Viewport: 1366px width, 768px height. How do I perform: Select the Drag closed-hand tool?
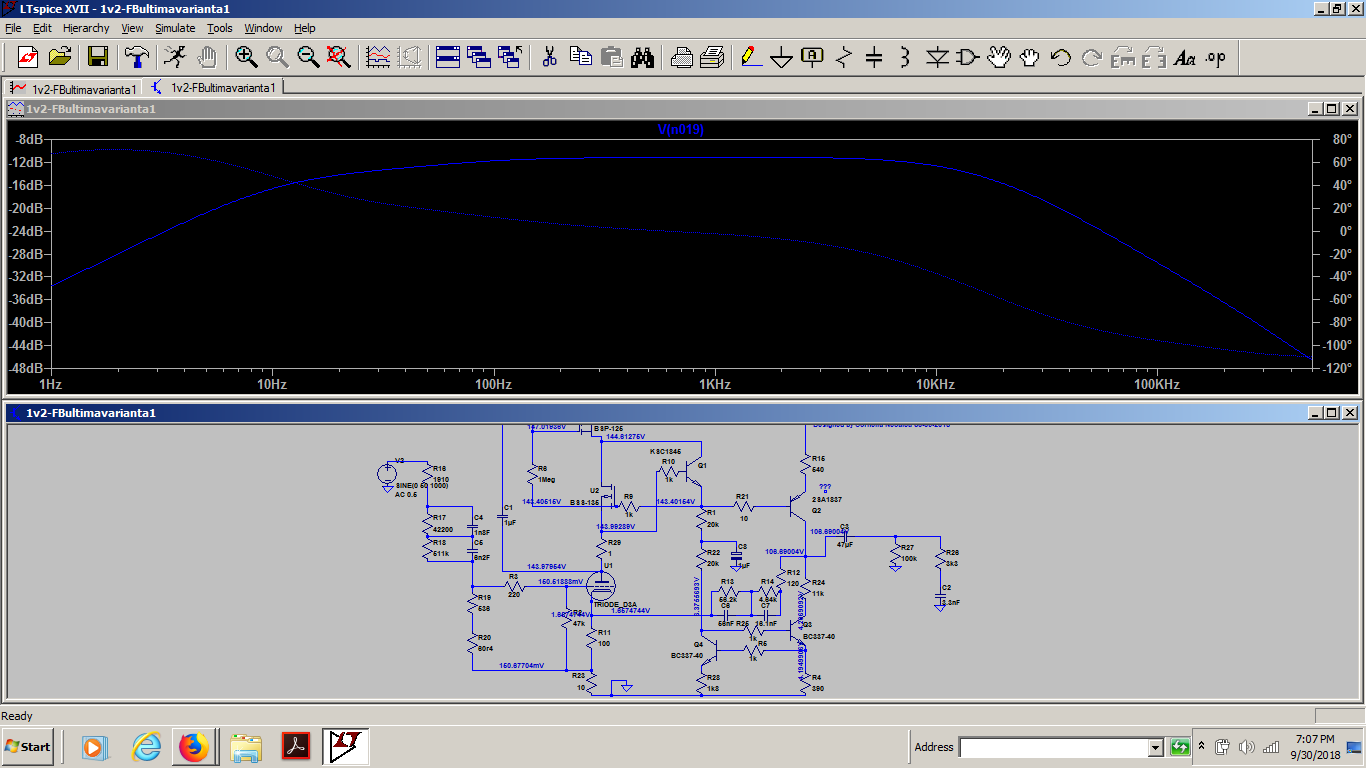1030,57
